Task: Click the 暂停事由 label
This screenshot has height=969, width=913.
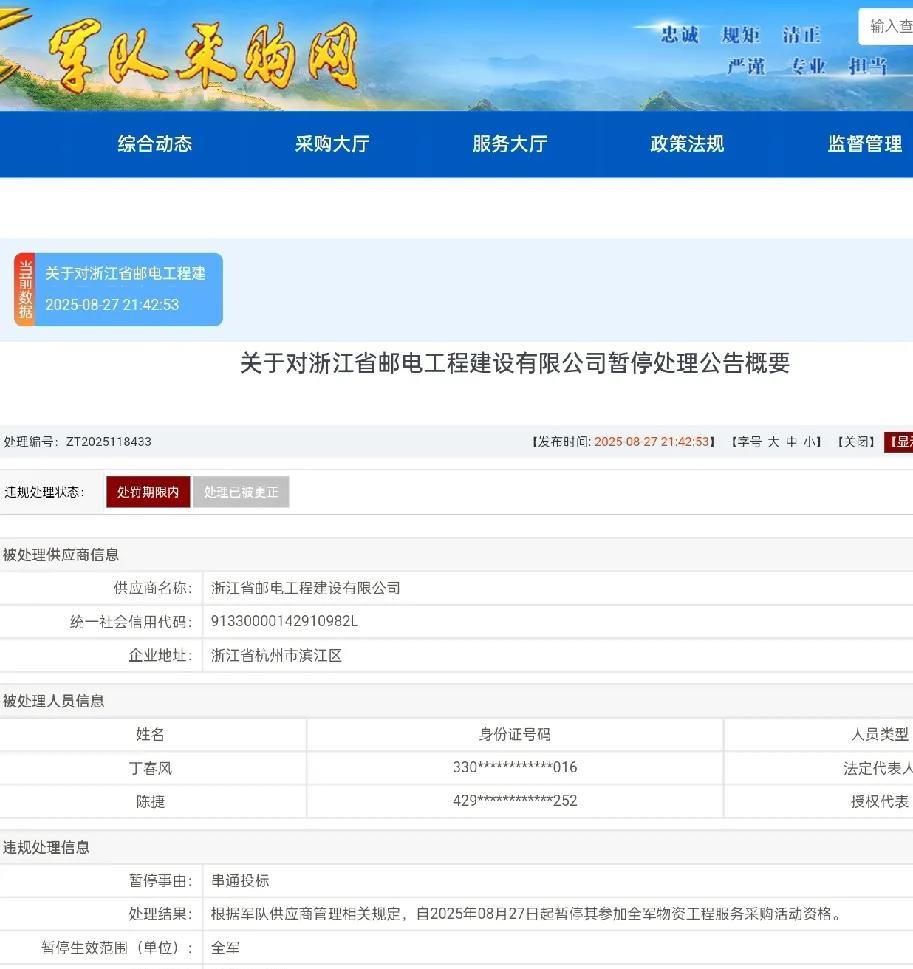Action: click(x=160, y=881)
